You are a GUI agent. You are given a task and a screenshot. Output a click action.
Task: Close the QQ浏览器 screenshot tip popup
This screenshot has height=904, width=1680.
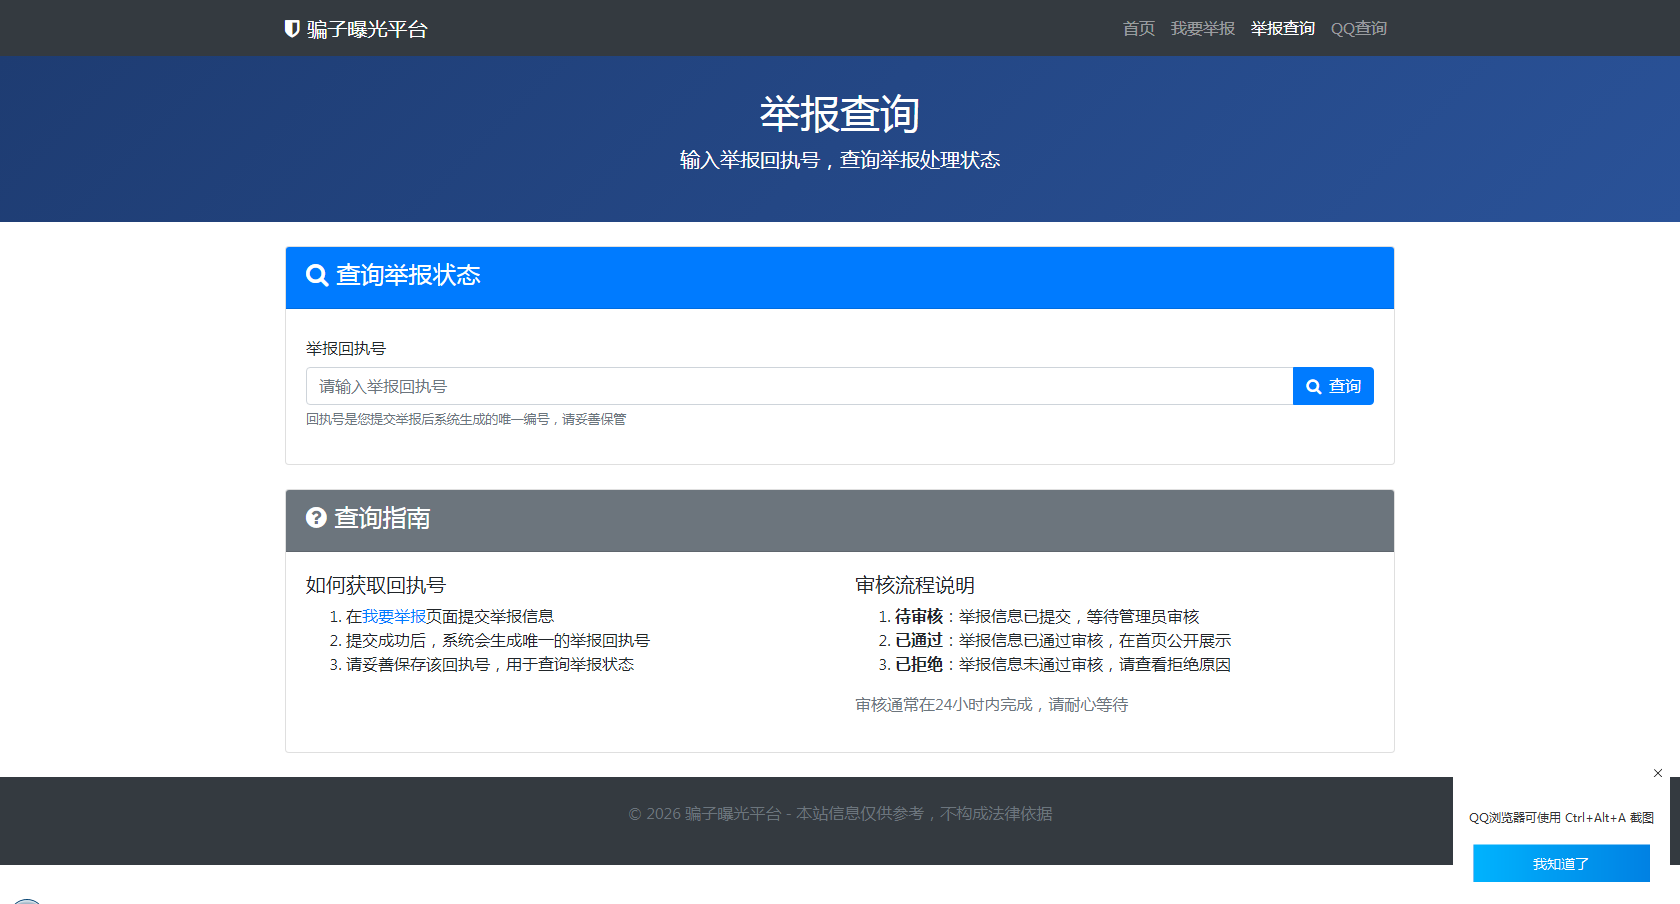click(1658, 773)
